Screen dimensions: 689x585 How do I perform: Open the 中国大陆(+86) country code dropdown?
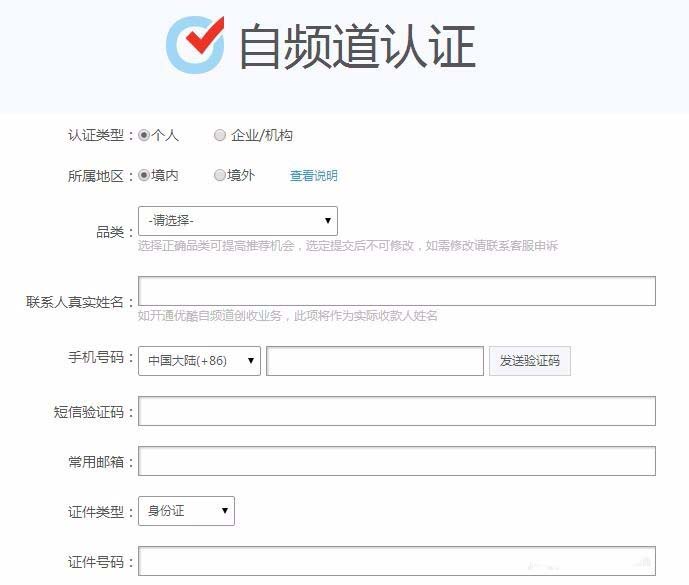[199, 361]
